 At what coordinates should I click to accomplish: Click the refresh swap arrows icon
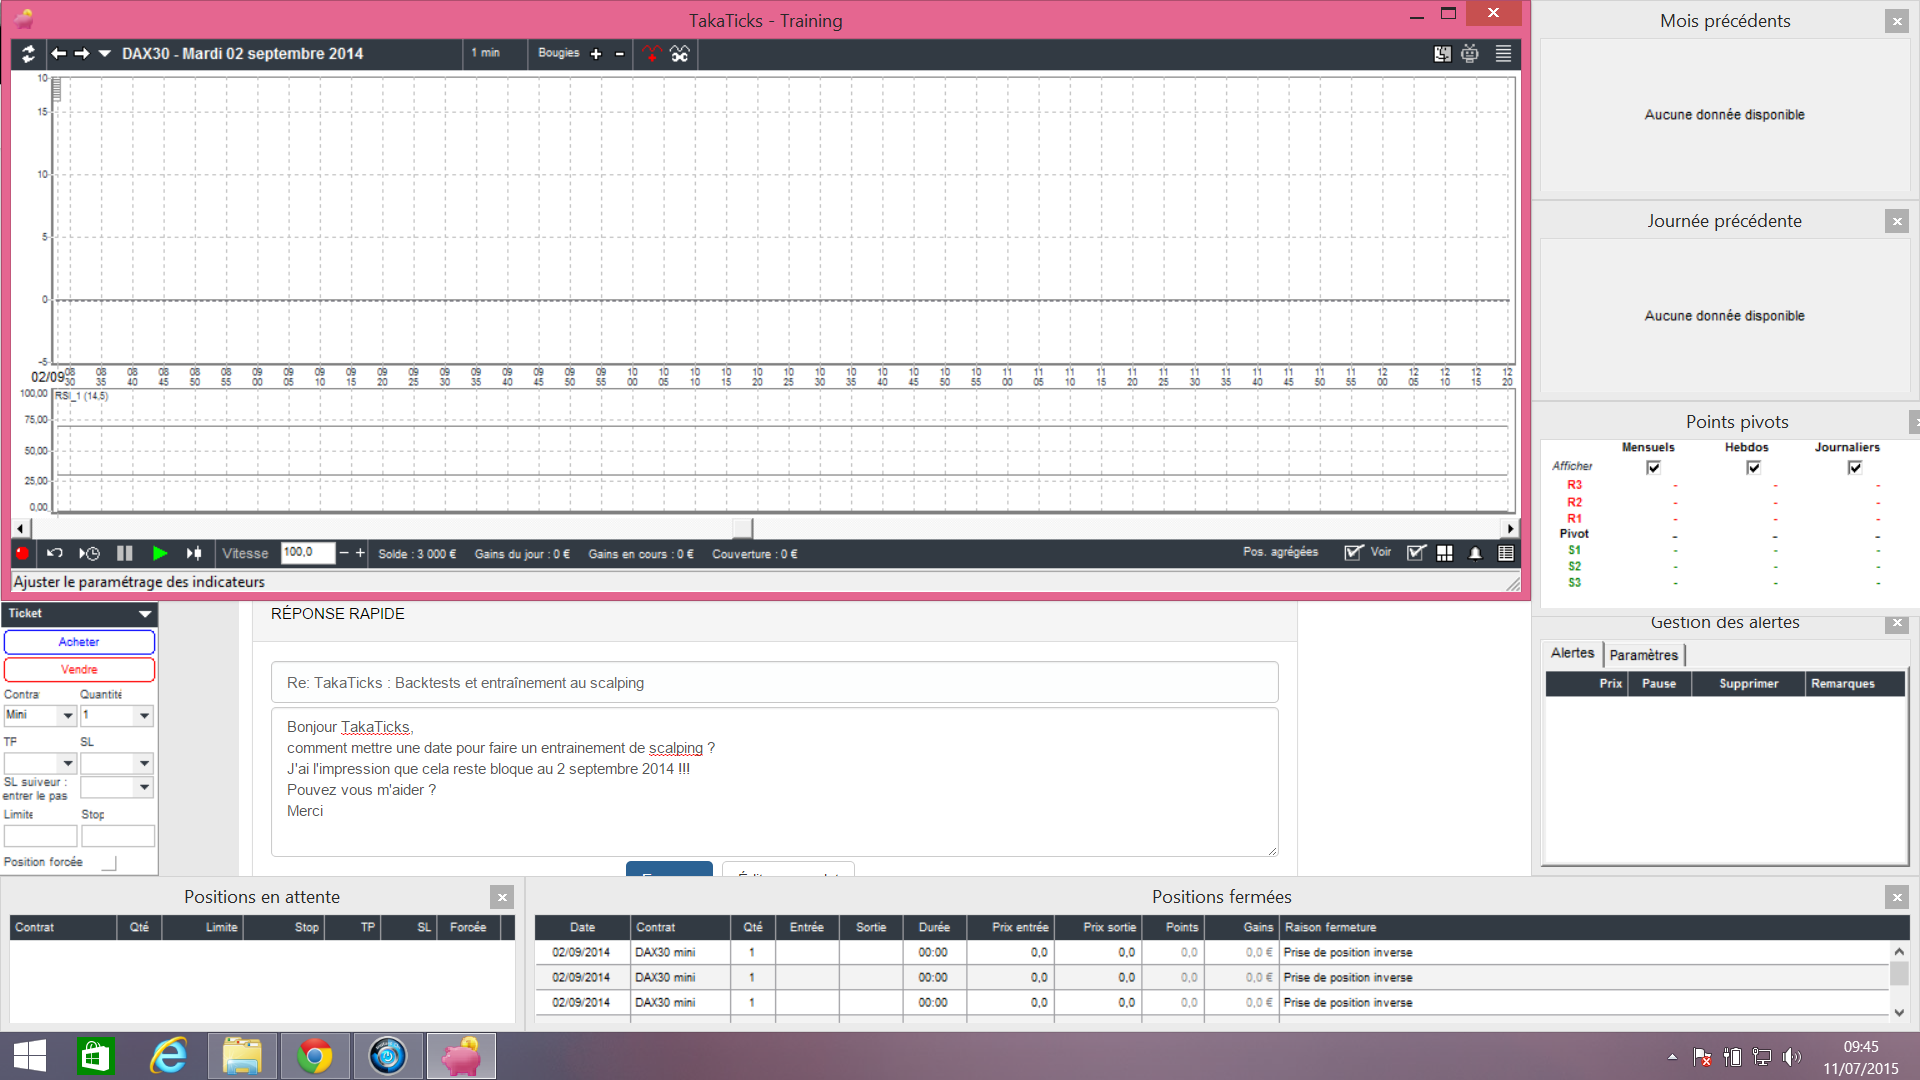click(28, 54)
